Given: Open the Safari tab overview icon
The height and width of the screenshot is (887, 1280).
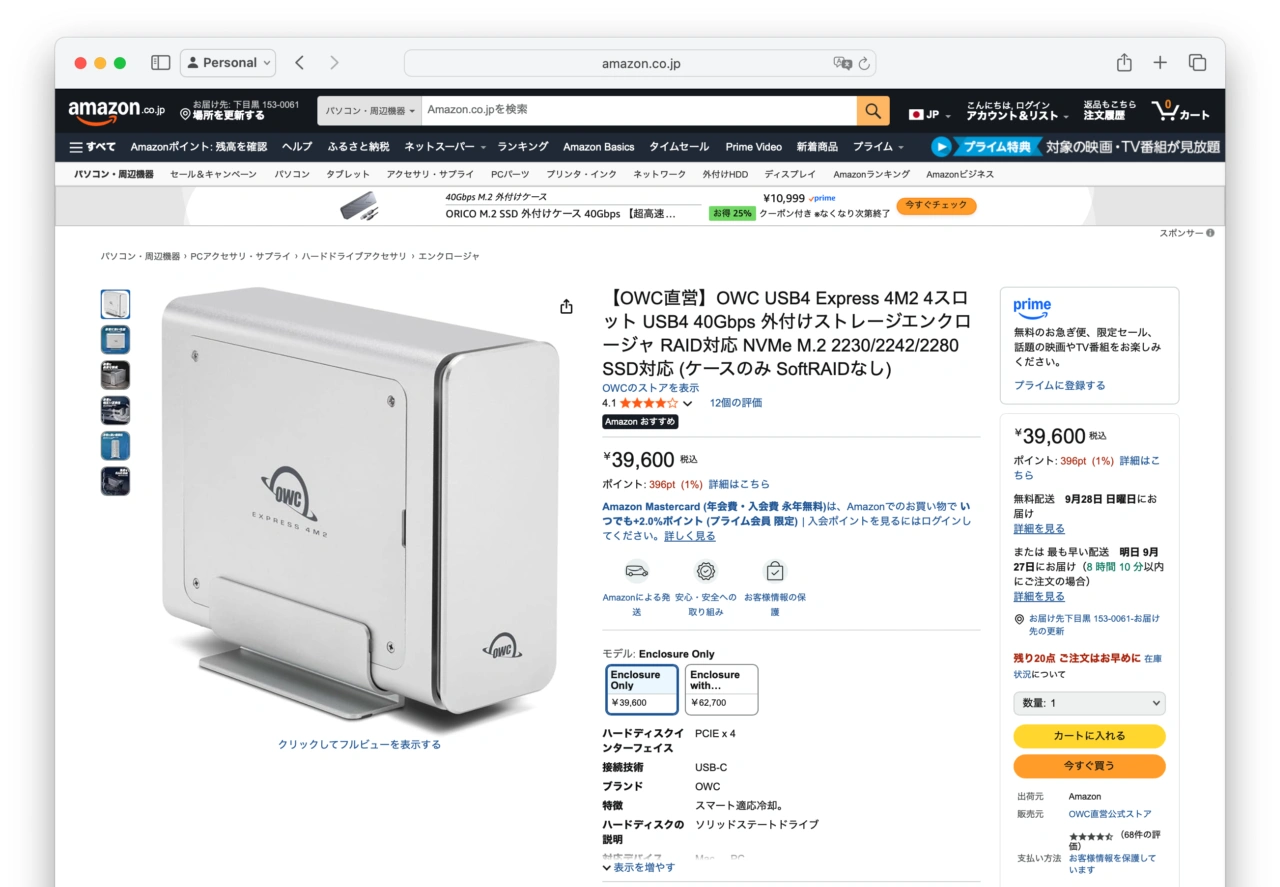Looking at the screenshot, I should click(1197, 63).
